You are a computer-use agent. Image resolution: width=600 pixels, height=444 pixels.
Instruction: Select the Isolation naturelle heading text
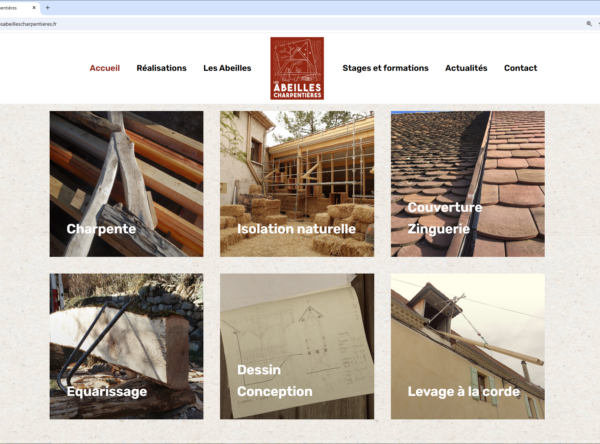[296, 229]
